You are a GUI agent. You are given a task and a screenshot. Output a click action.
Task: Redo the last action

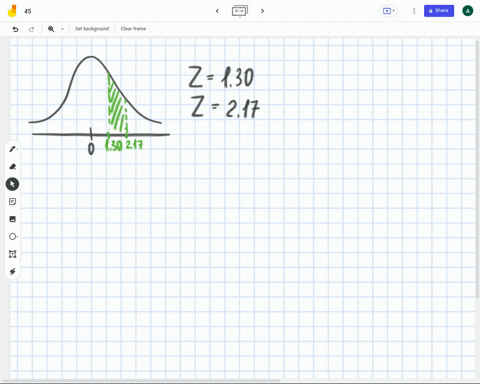pyautogui.click(x=31, y=29)
